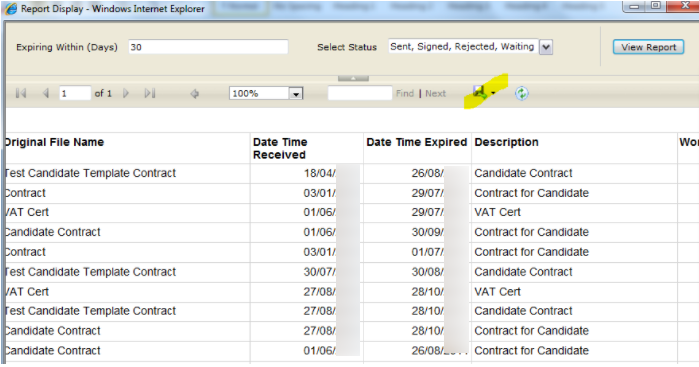
Task: Click Description column header
Action: click(506, 142)
